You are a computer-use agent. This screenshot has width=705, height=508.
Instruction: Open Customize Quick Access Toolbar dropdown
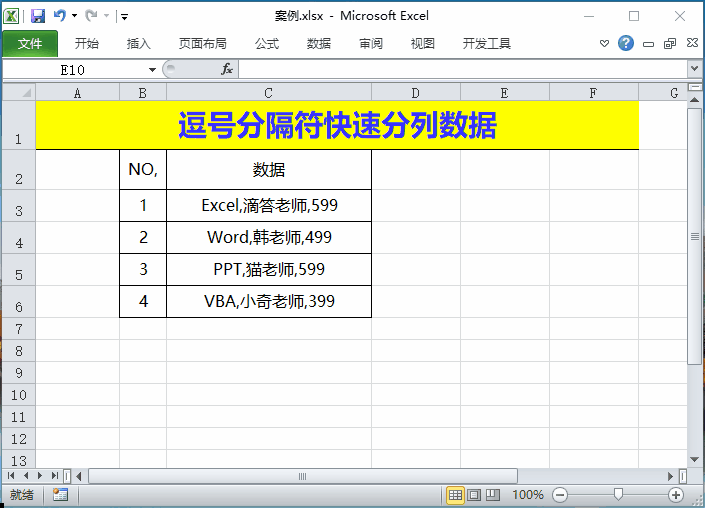coord(123,17)
